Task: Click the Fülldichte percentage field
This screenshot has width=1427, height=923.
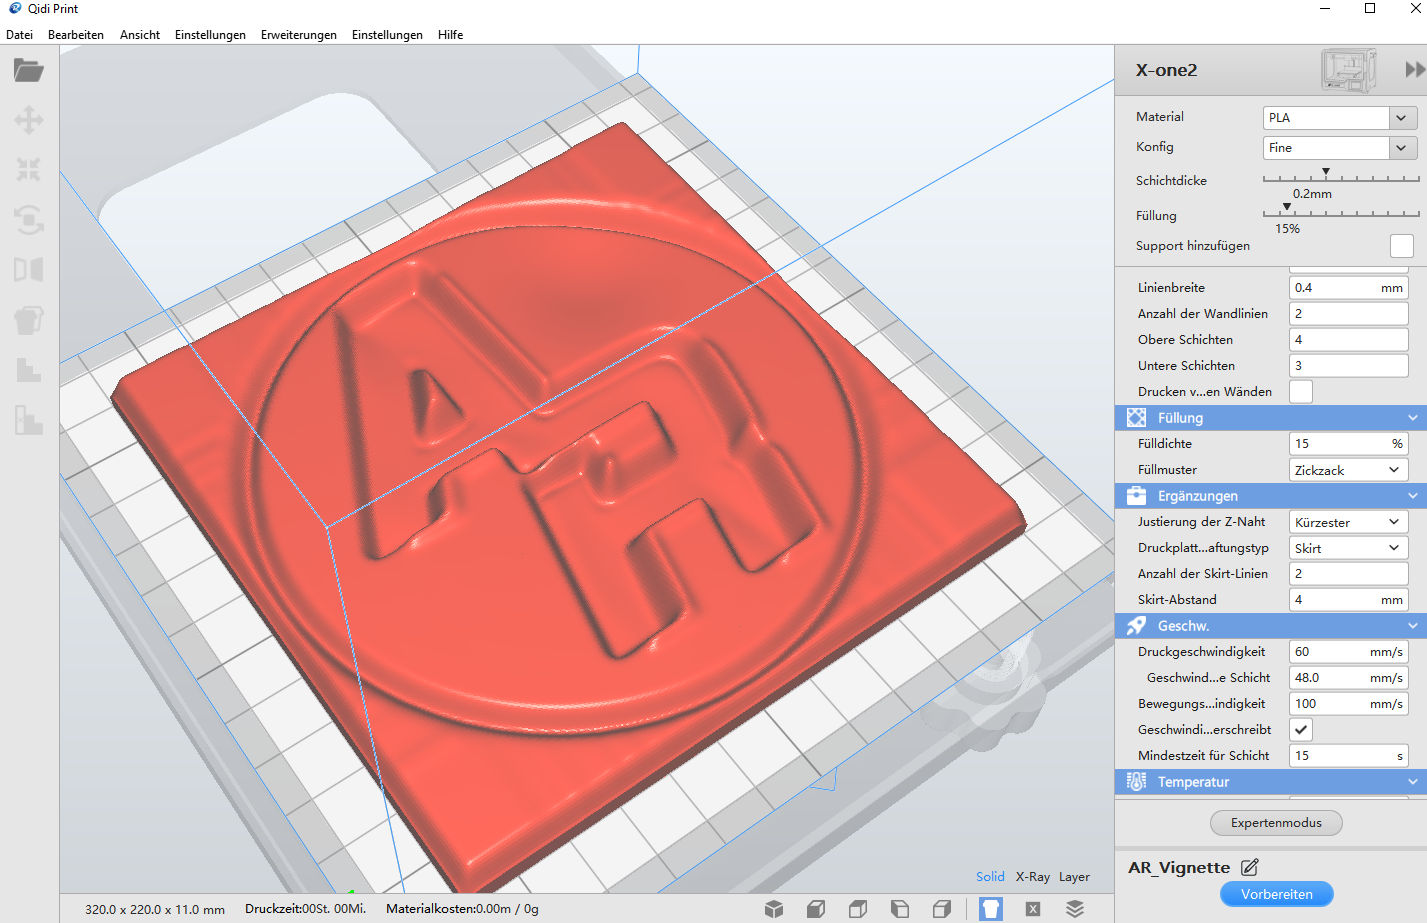Action: coord(1349,444)
